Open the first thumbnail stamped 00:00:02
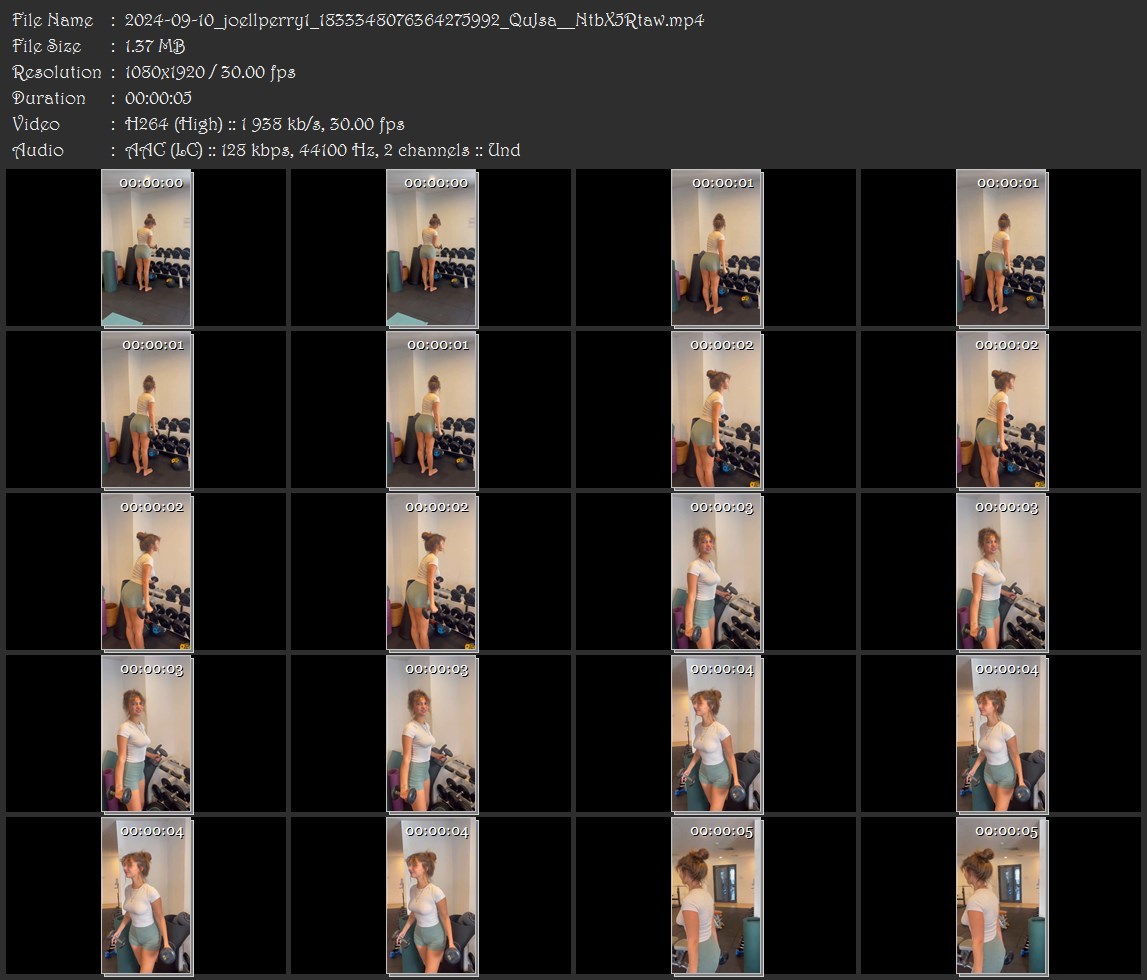Image resolution: width=1147 pixels, height=980 pixels. pos(717,410)
